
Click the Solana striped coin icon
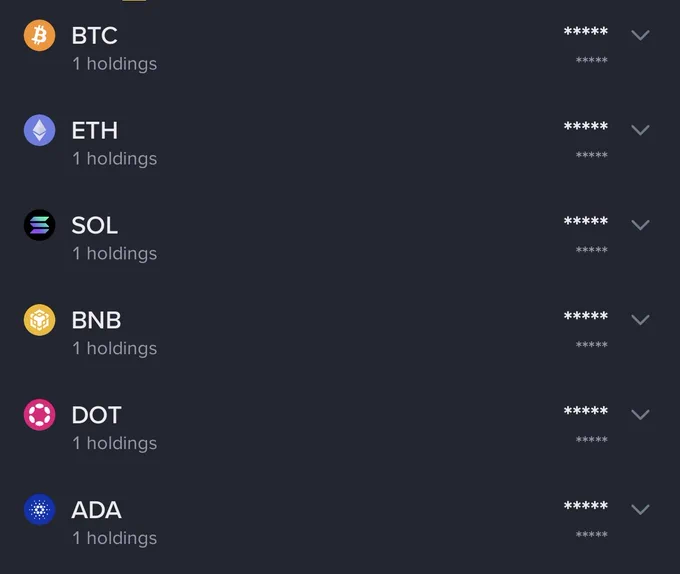point(39,225)
